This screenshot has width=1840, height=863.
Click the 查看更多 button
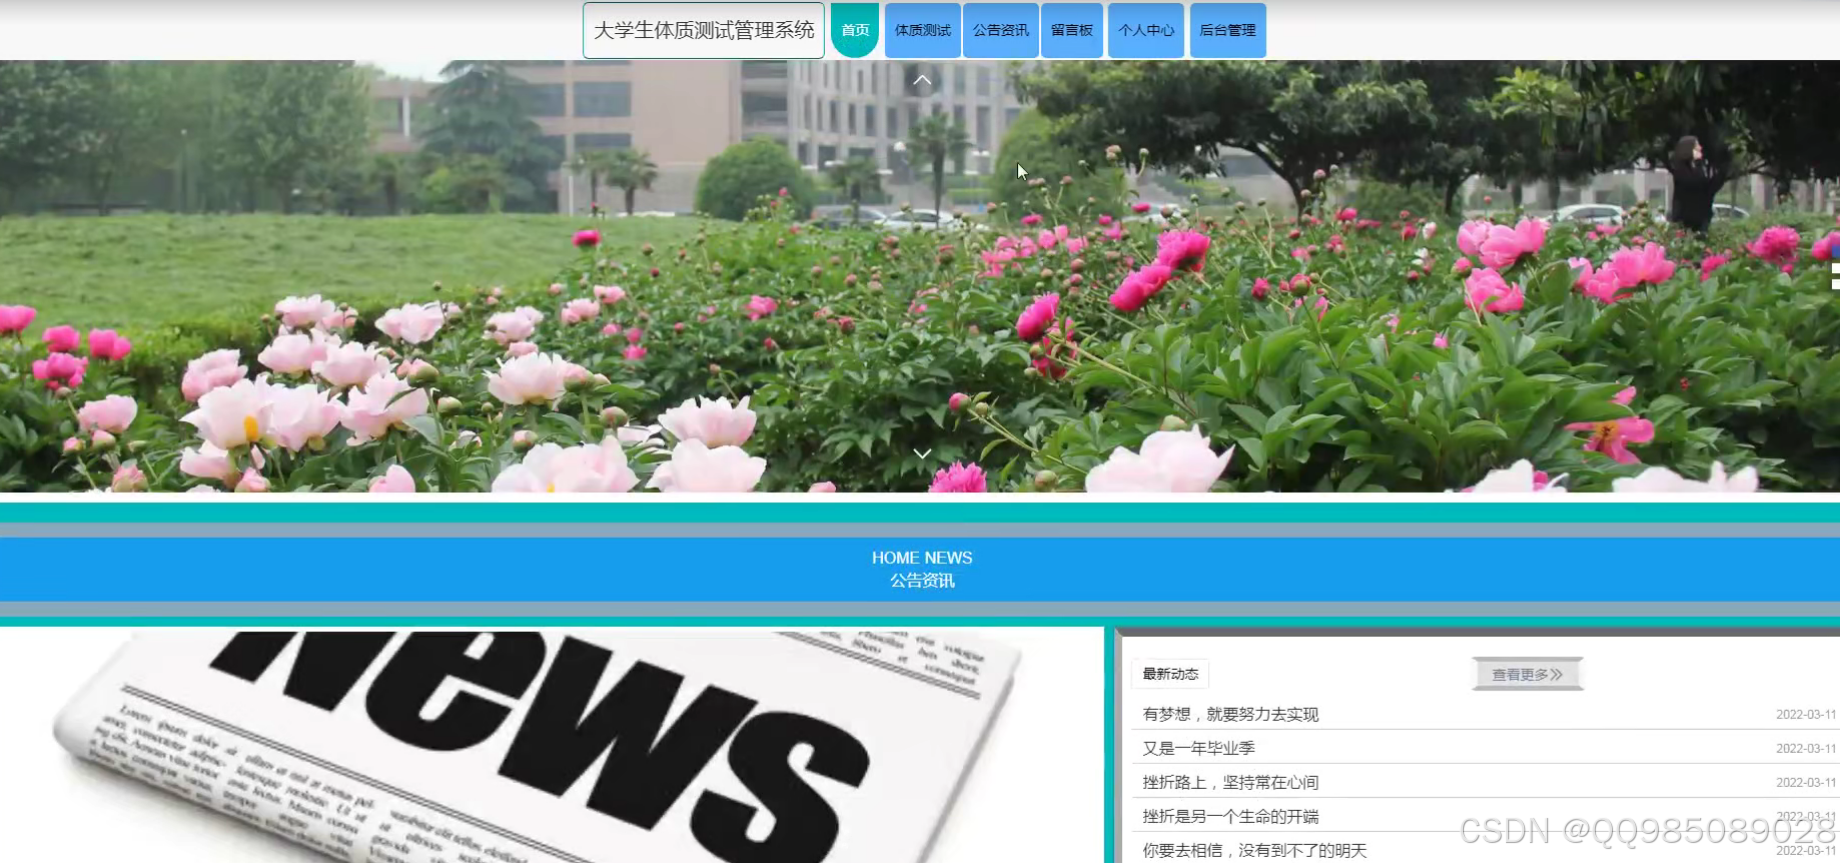click(x=1527, y=674)
